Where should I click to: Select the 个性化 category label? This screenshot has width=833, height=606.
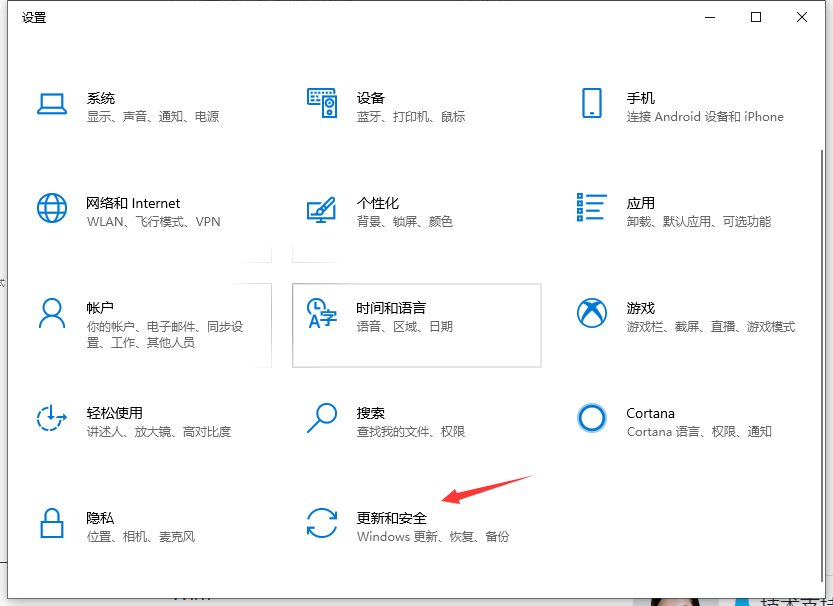coord(378,203)
